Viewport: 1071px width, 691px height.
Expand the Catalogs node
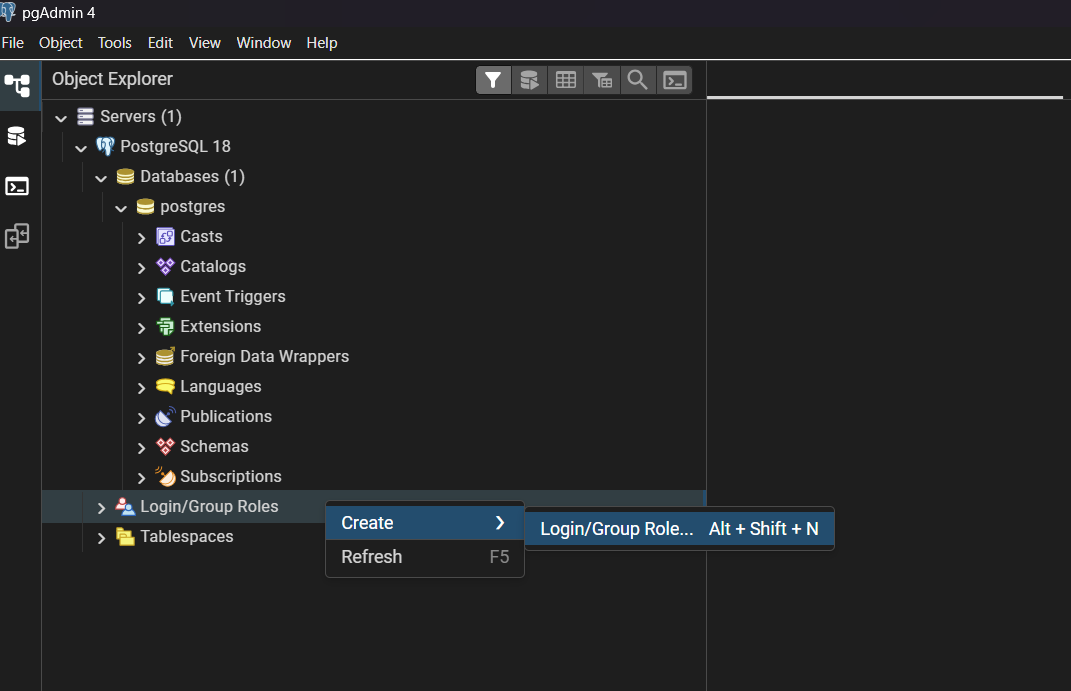tap(141, 268)
